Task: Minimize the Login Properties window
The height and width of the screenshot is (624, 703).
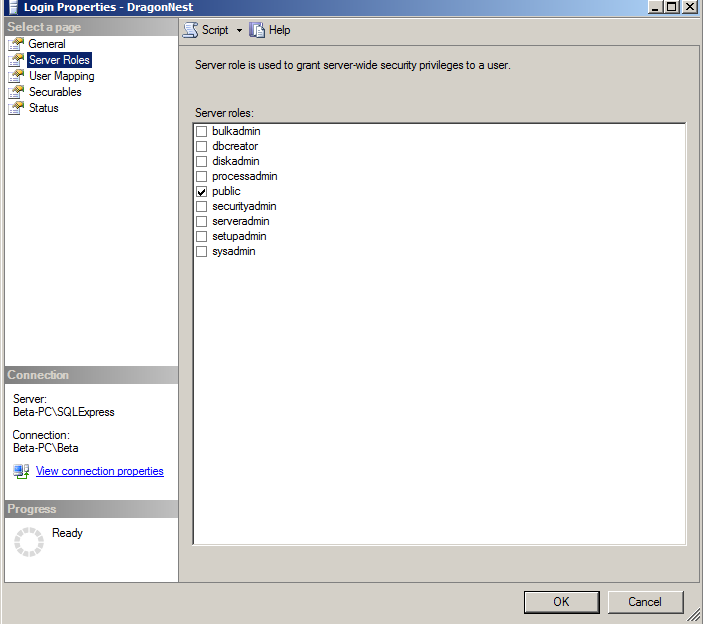Action: click(656, 7)
